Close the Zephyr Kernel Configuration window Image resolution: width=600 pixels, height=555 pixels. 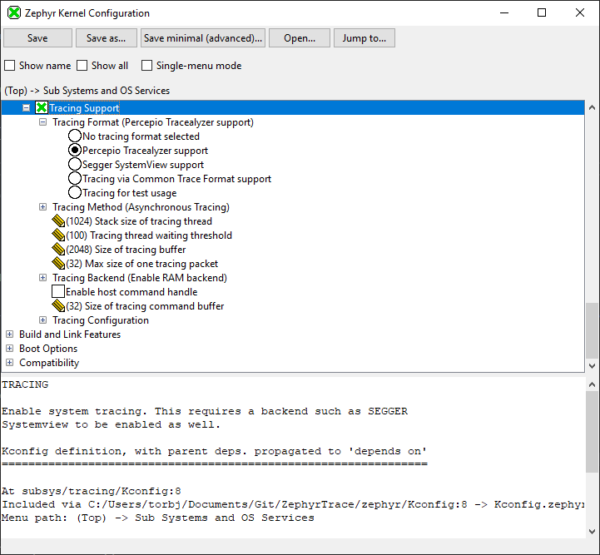580,13
